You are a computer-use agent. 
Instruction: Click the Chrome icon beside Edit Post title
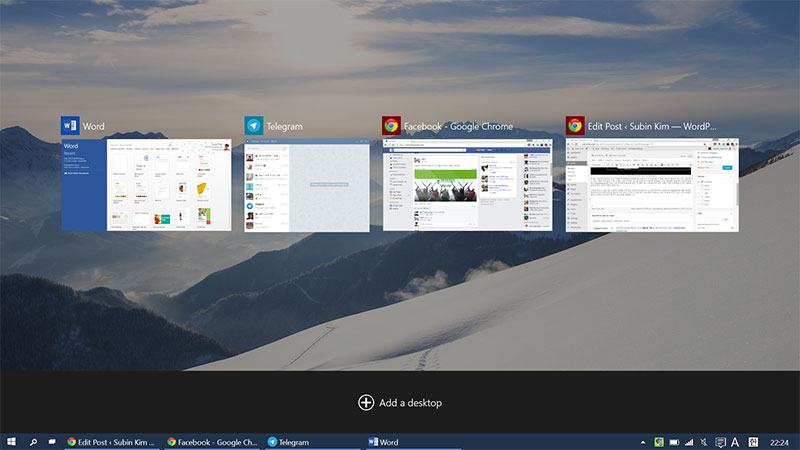point(575,126)
